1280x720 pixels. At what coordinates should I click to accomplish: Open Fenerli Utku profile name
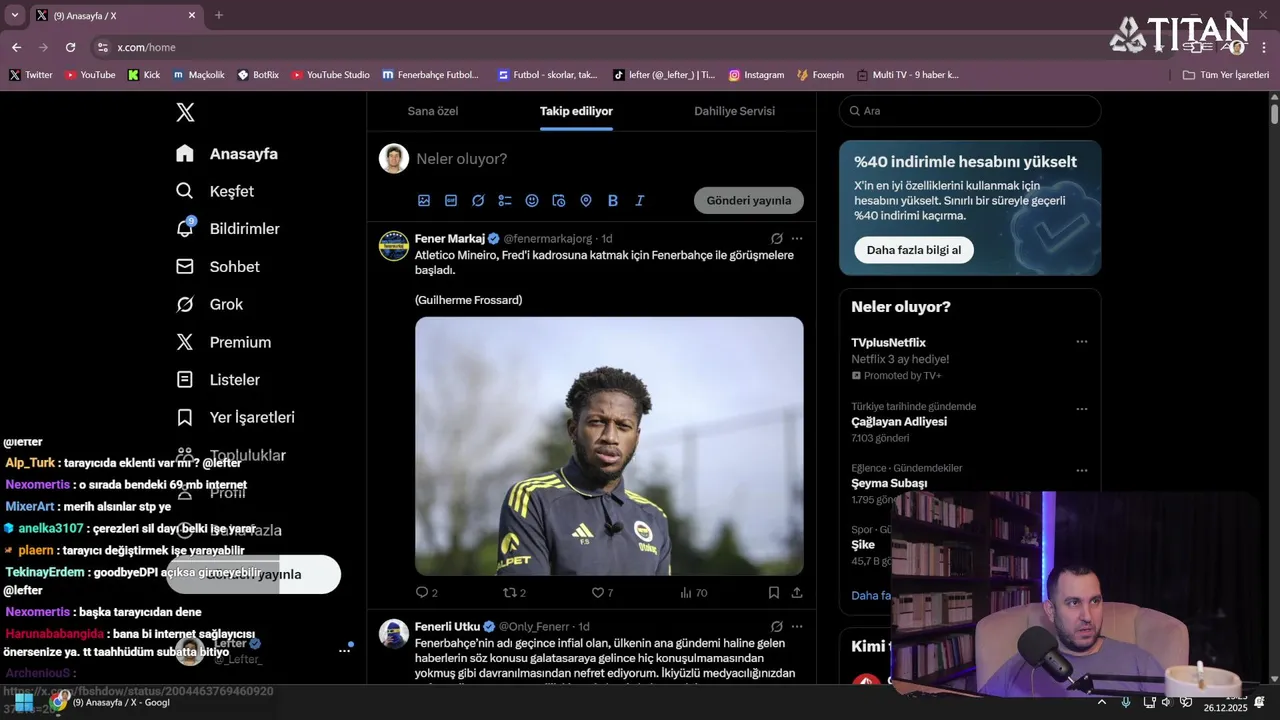[448, 627]
